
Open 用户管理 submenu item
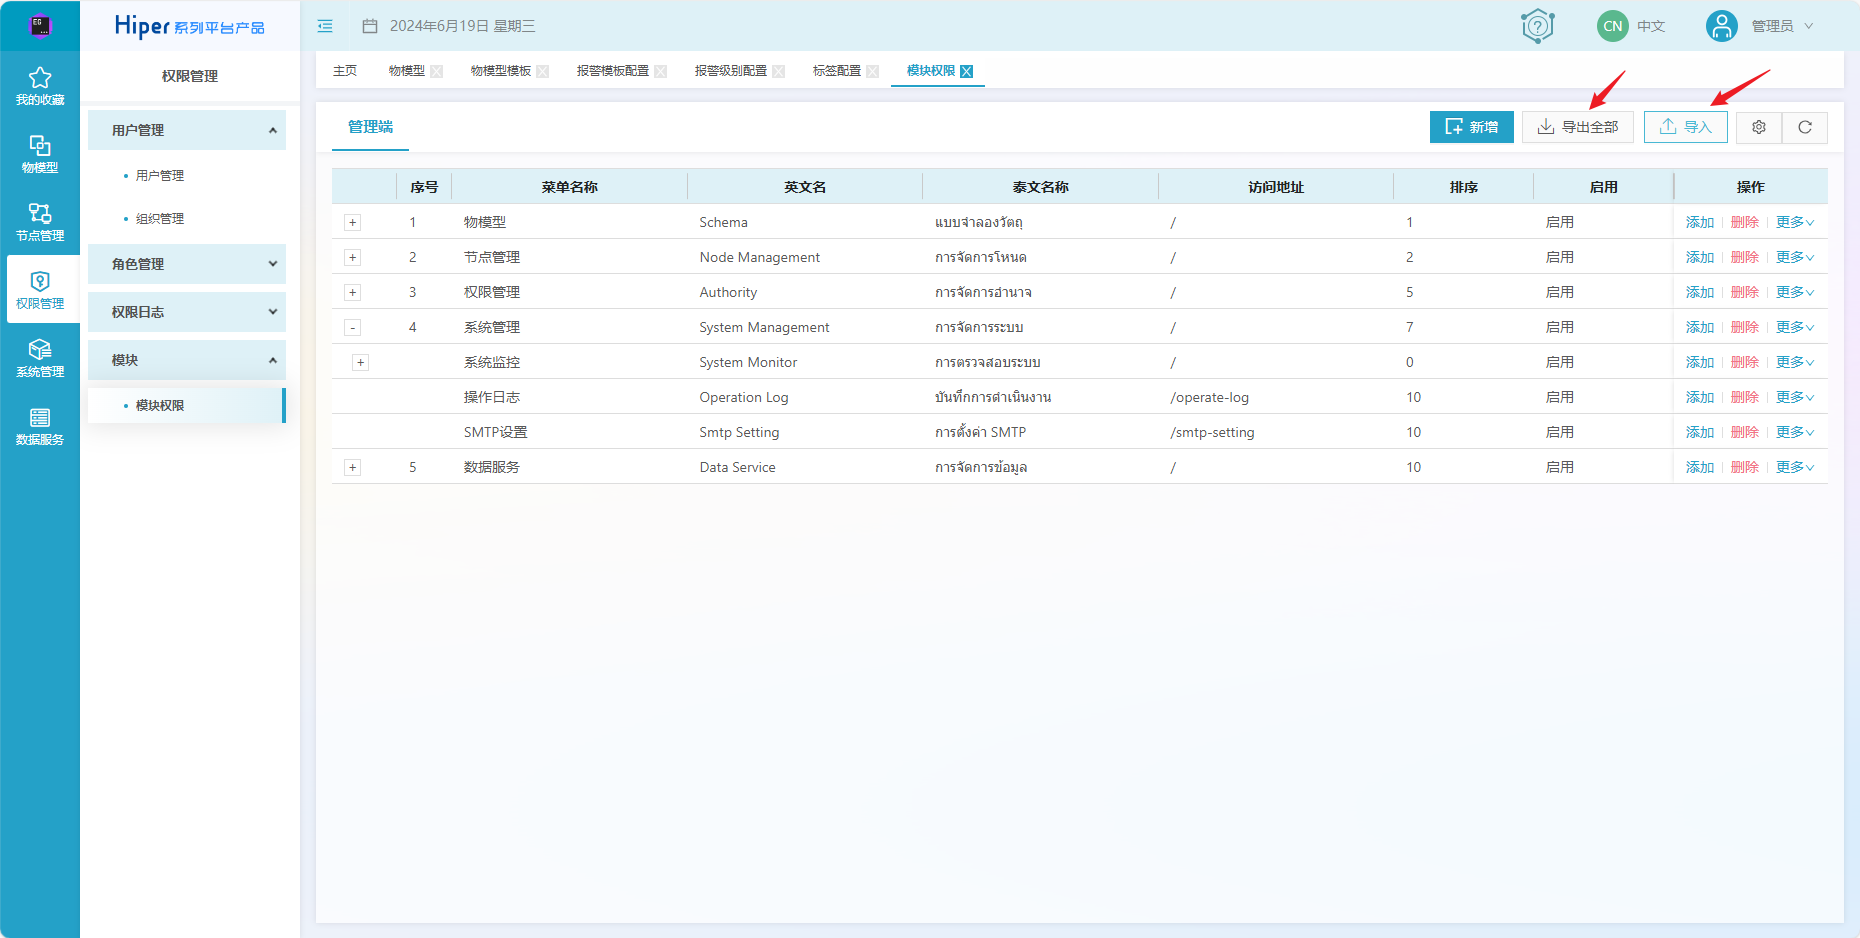click(160, 176)
